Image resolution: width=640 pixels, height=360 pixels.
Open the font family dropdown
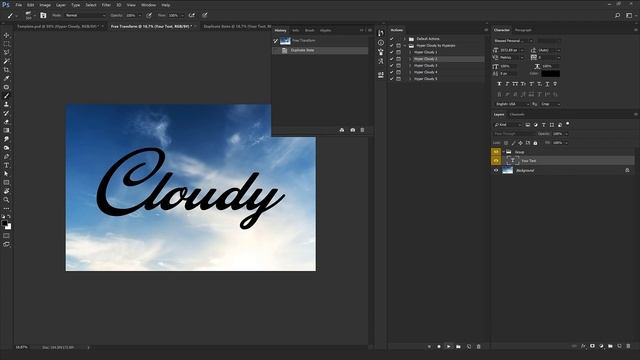pyautogui.click(x=513, y=41)
